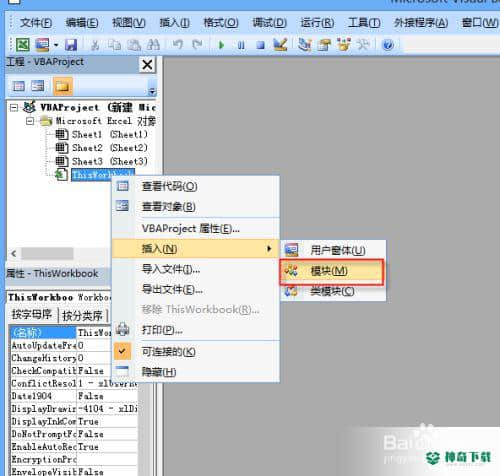
Task: Open the 文件(F) menu
Action: tap(36, 23)
